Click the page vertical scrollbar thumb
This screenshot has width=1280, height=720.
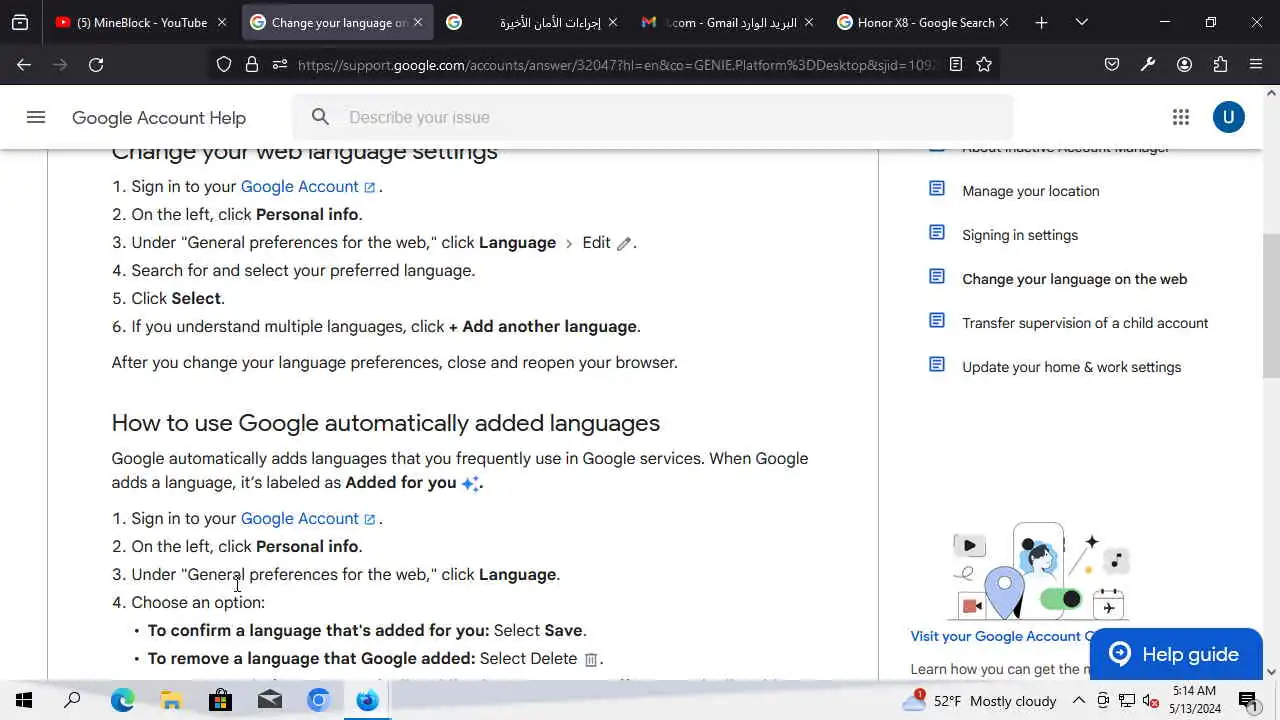coord(1271,306)
